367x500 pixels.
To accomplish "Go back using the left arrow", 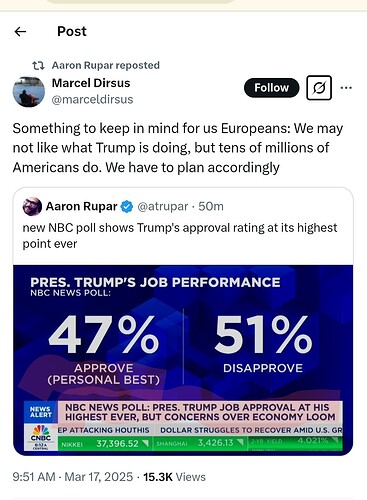I will pos(20,31).
